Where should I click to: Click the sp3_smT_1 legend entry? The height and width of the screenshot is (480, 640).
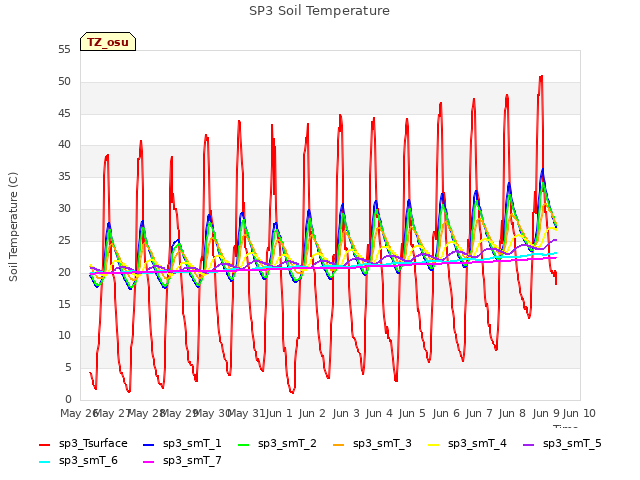click(x=182, y=443)
